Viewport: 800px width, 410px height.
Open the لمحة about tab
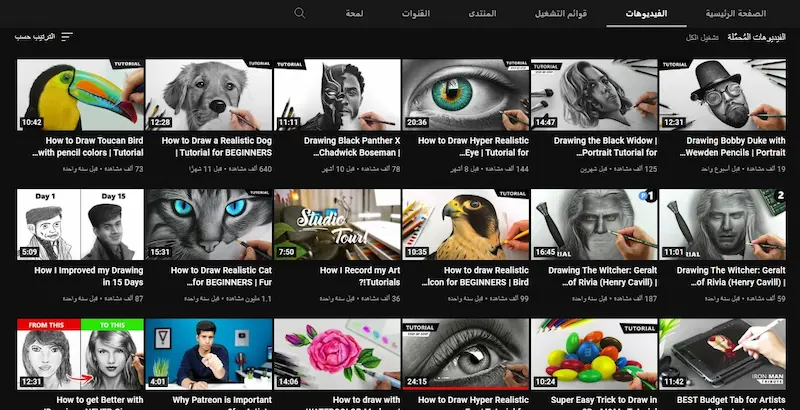[x=354, y=14]
